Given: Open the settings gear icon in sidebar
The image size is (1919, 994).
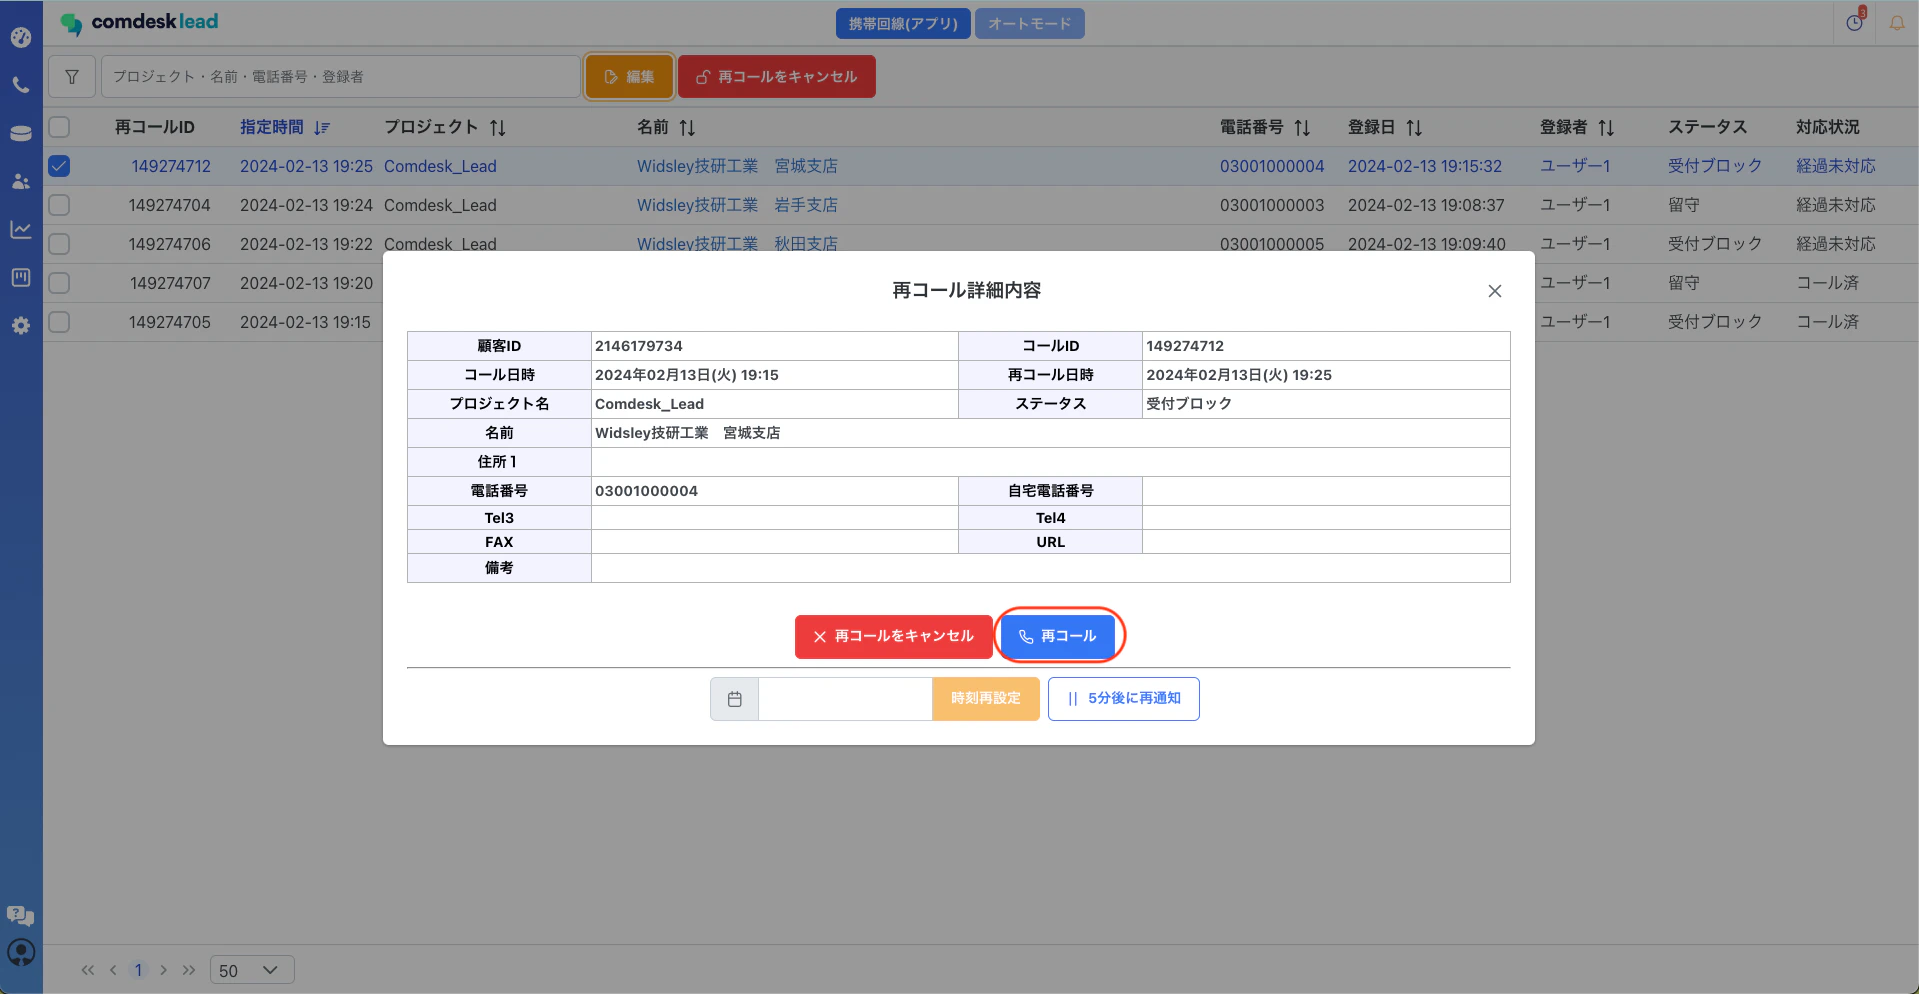Looking at the screenshot, I should (21, 326).
